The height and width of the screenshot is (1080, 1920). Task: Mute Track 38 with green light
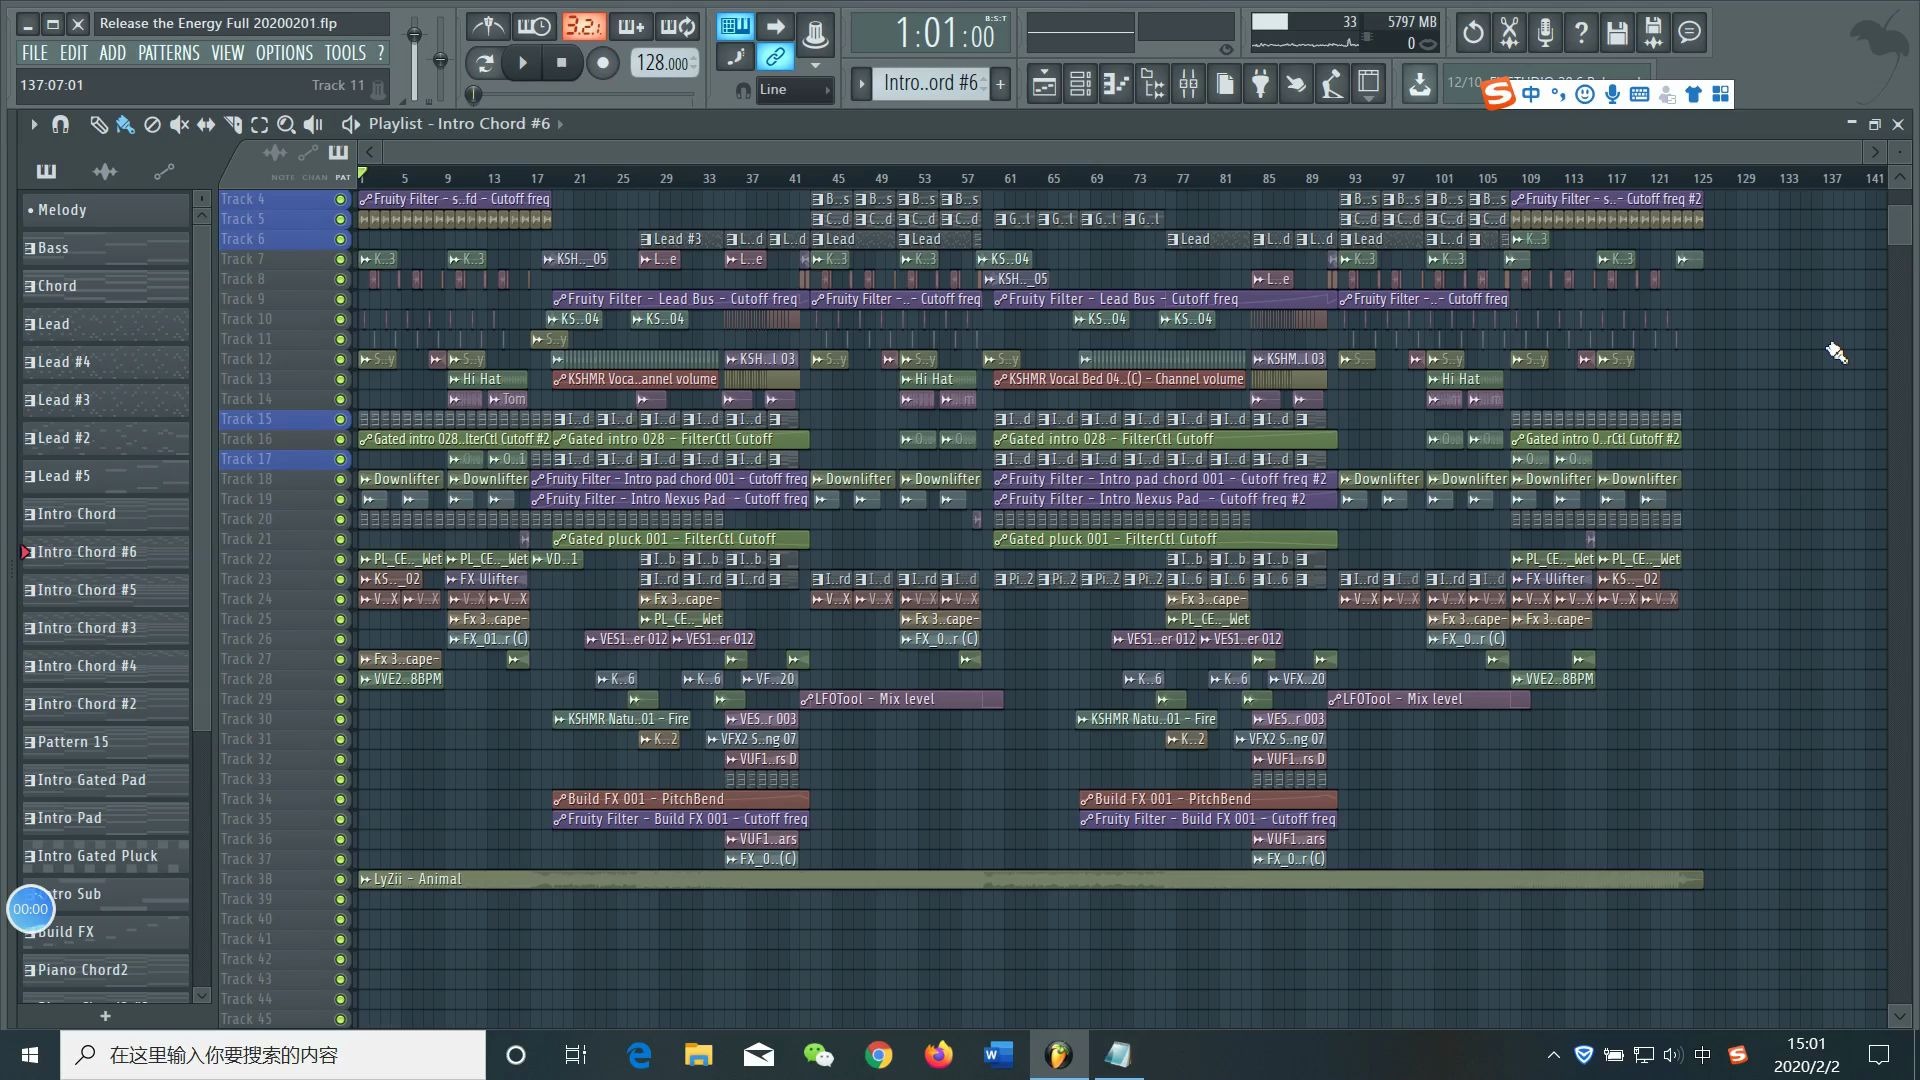(x=340, y=879)
